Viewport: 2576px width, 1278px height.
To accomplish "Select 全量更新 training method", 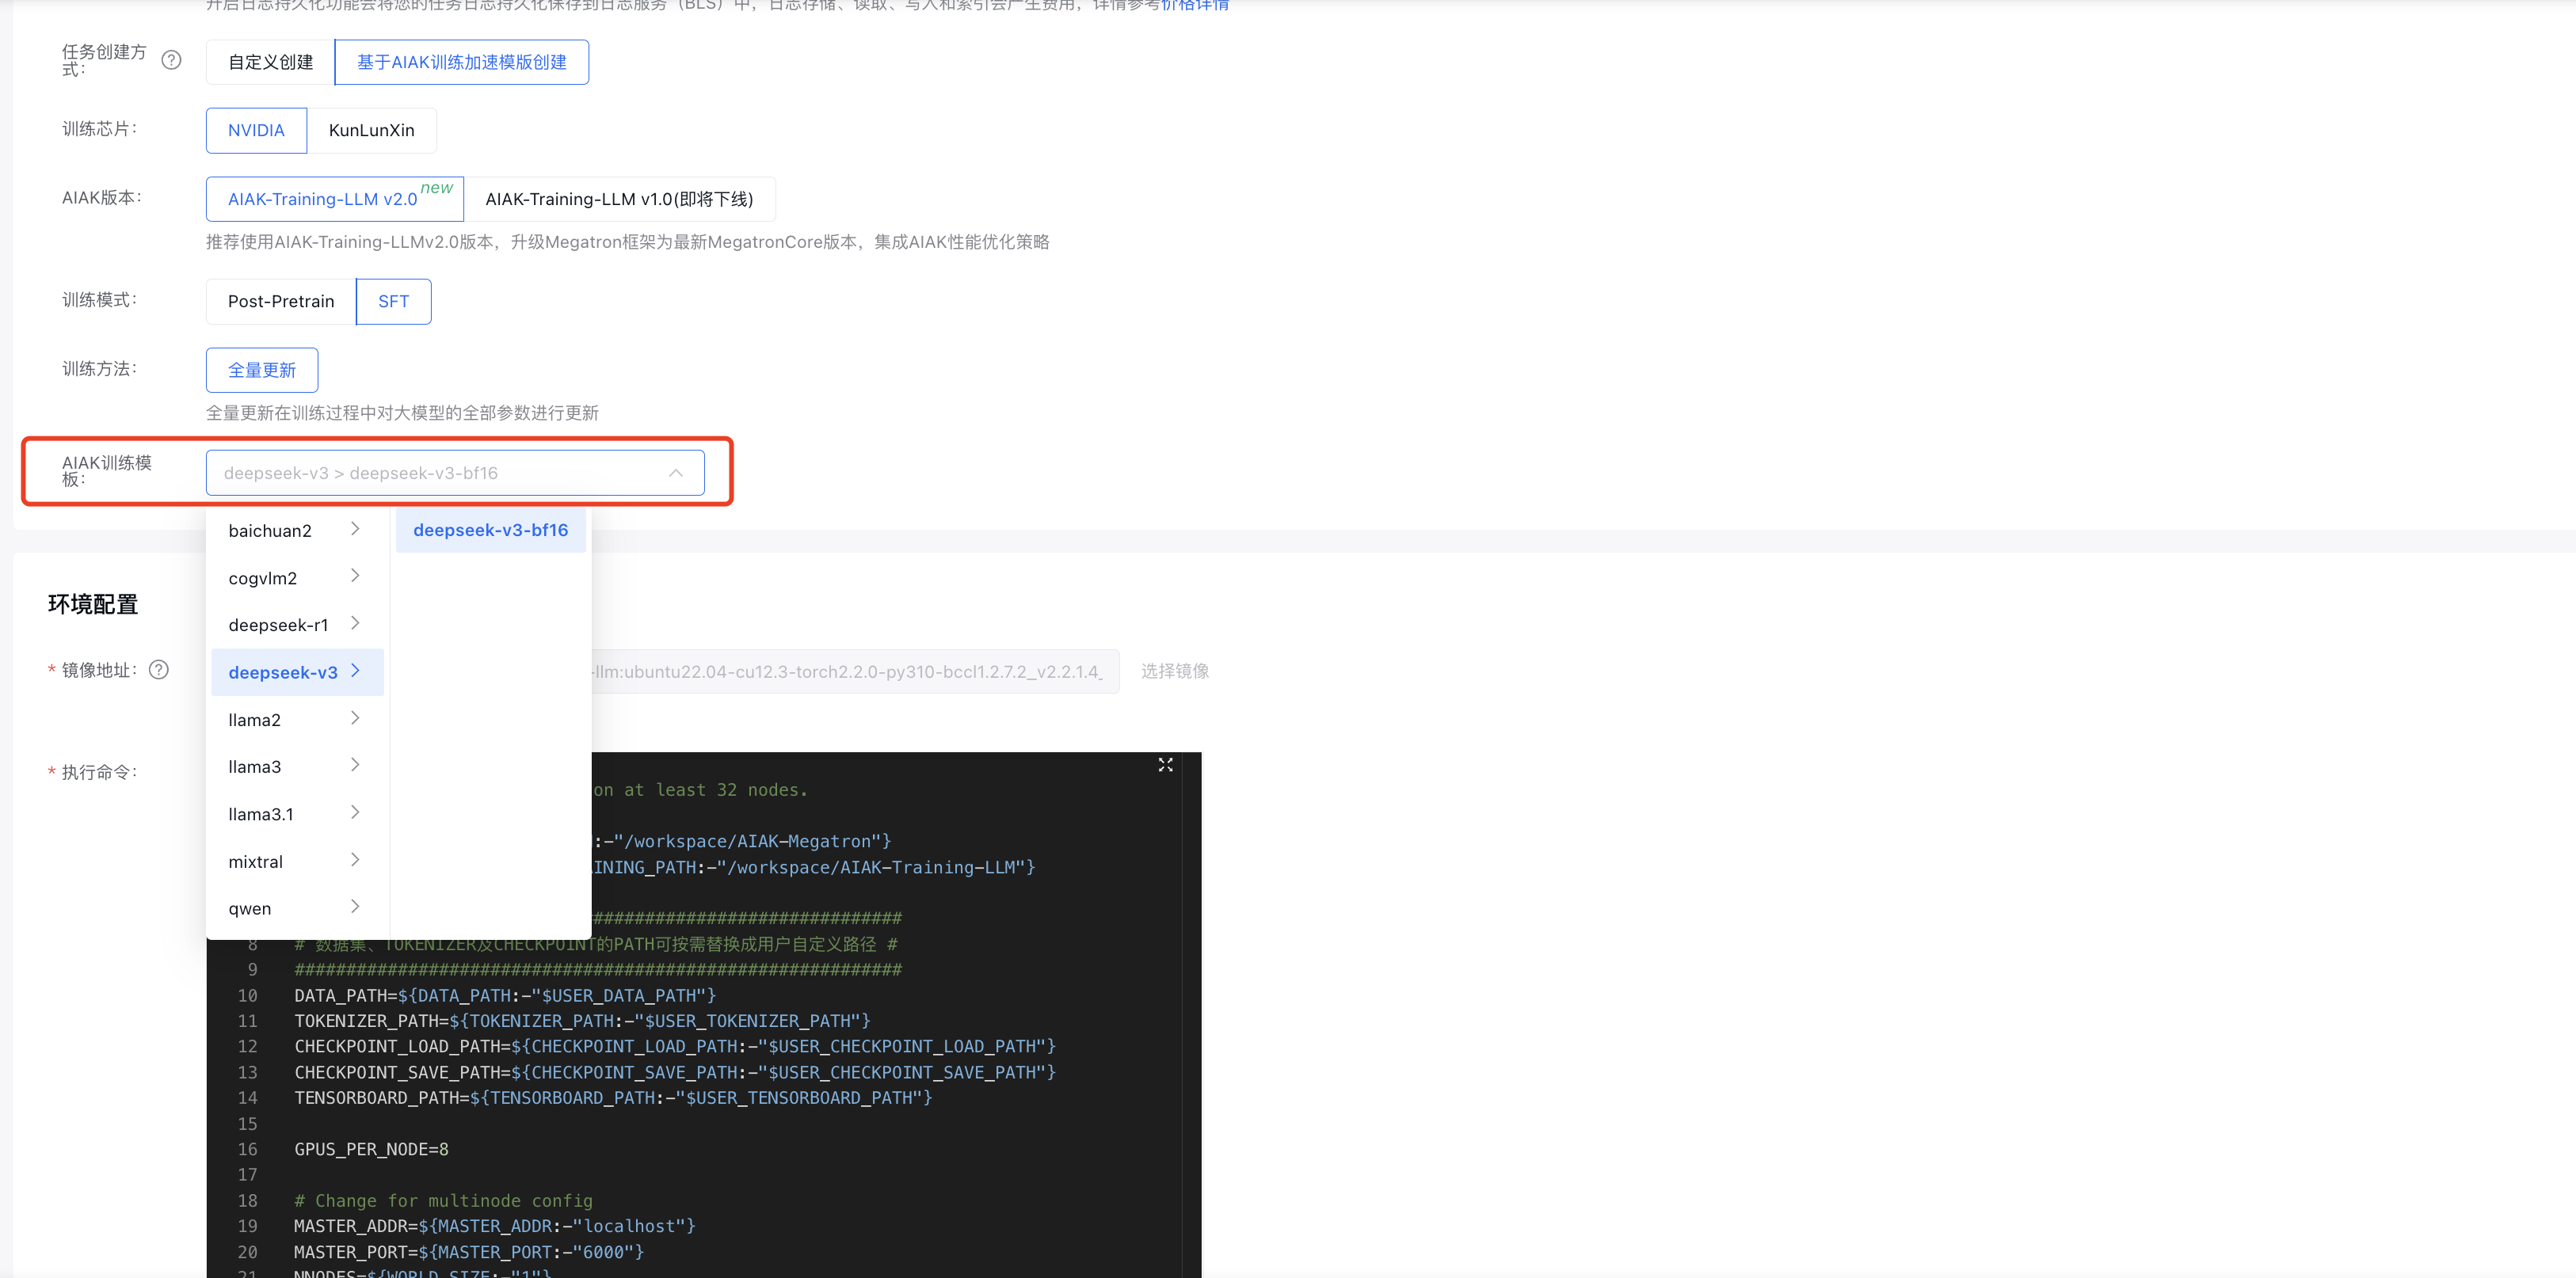I will (262, 370).
